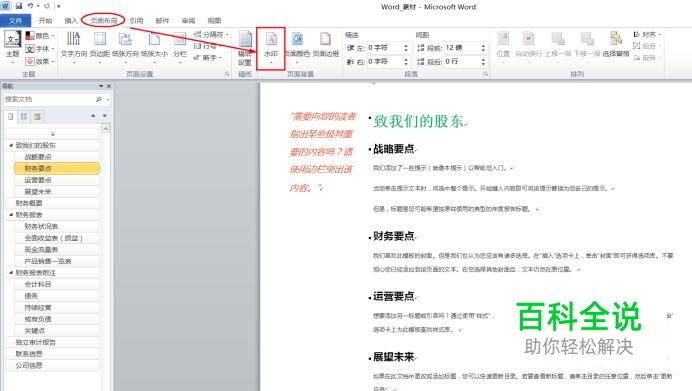This screenshot has height=391, width=692.
Task: Click the Redo icon in the quick access toolbar
Action: pos(46,6)
